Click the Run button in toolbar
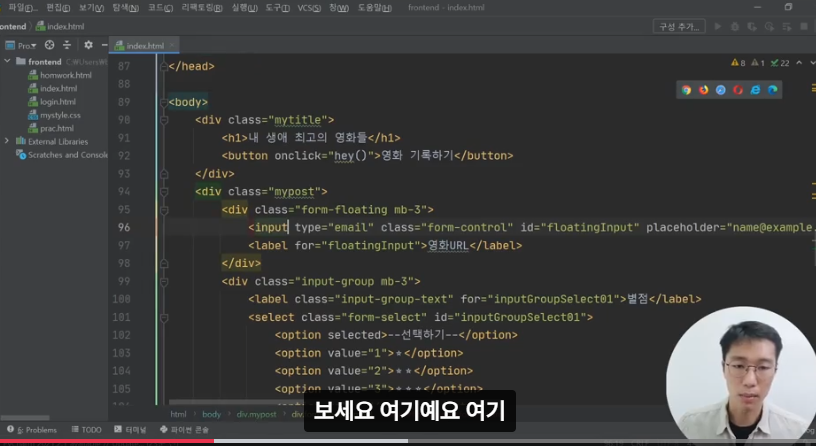This screenshot has width=816, height=446. pyautogui.click(x=718, y=26)
